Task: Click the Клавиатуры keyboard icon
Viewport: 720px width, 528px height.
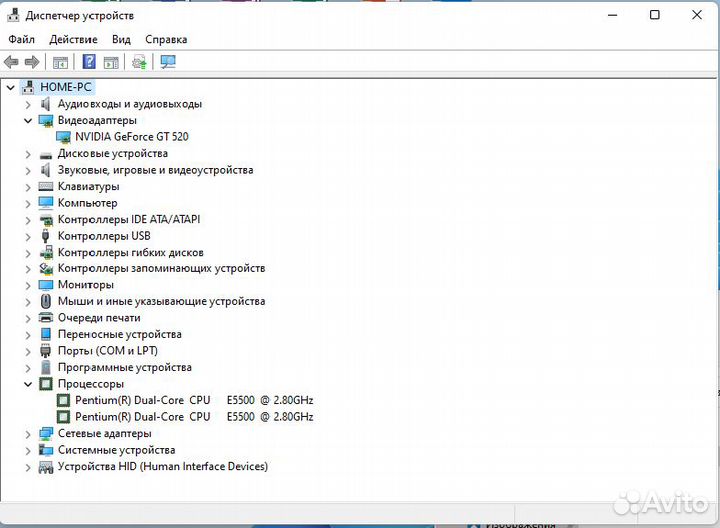Action: click(46, 186)
